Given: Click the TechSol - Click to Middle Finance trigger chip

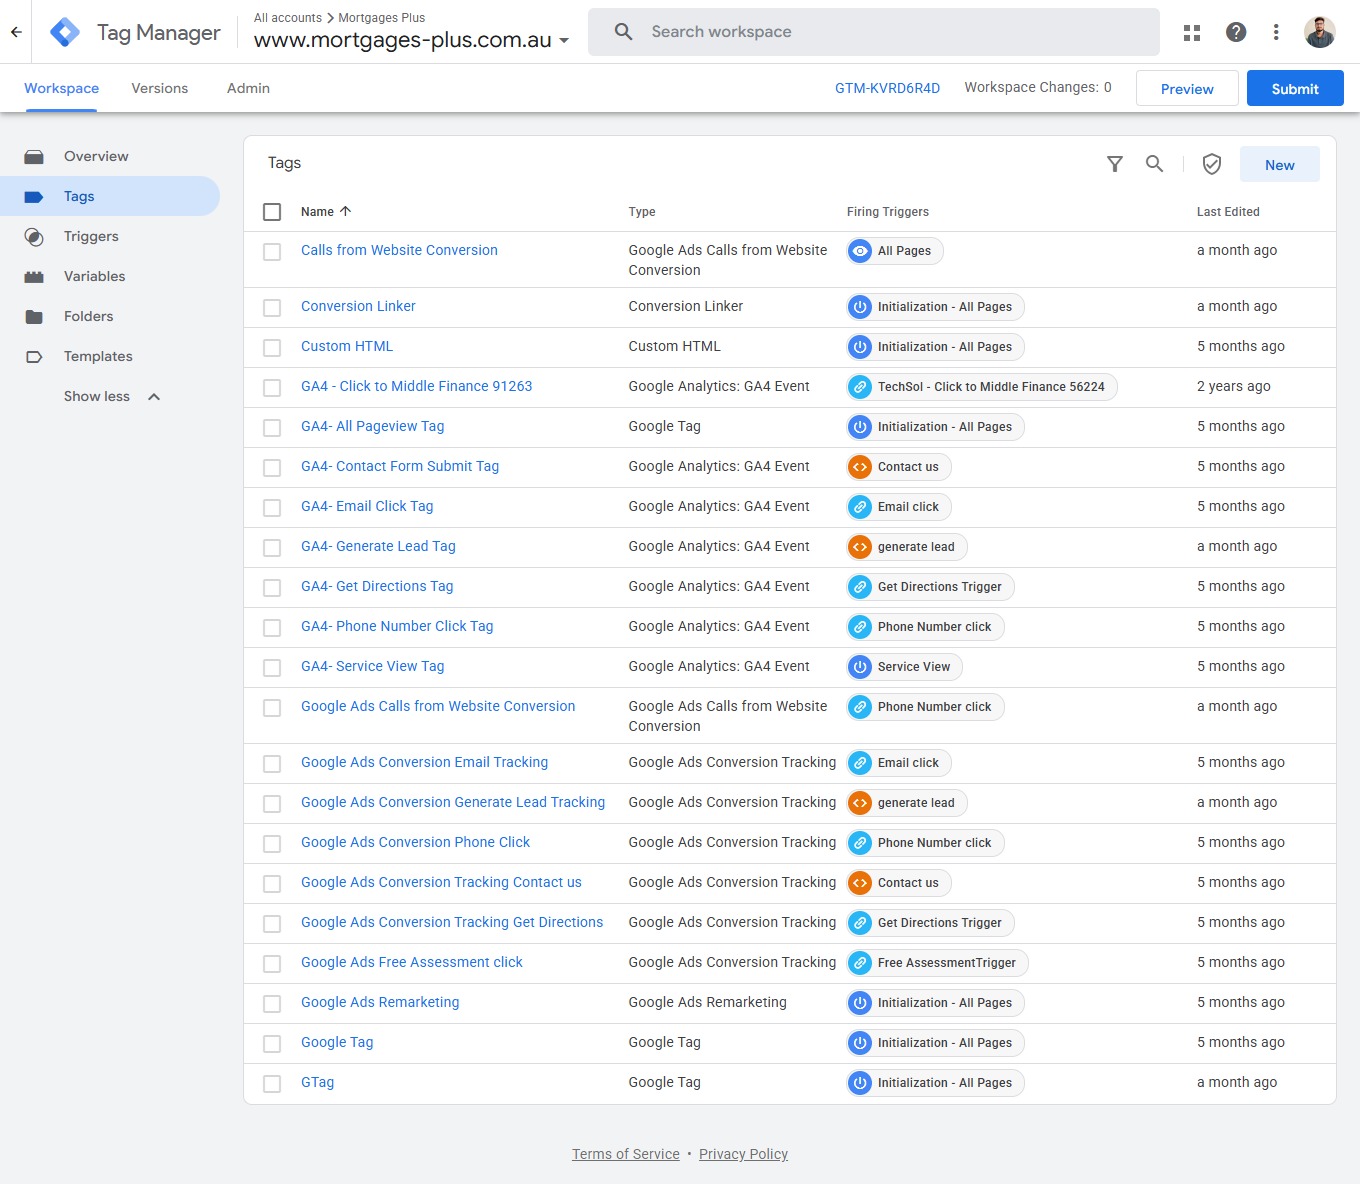Looking at the screenshot, I should (982, 387).
